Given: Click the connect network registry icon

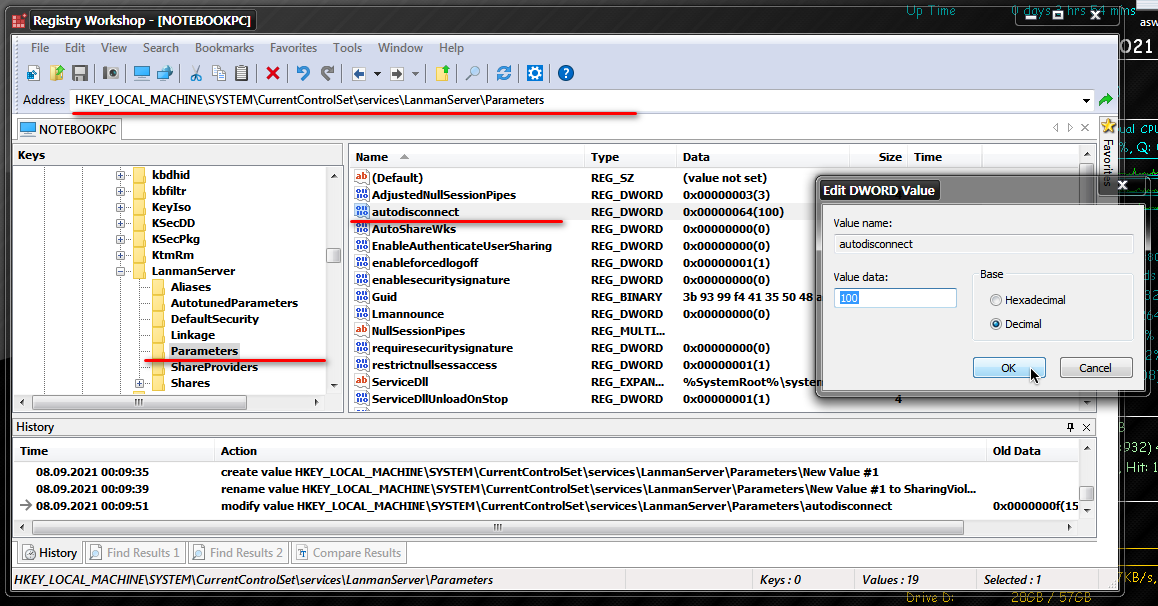Looking at the screenshot, I should coord(165,73).
